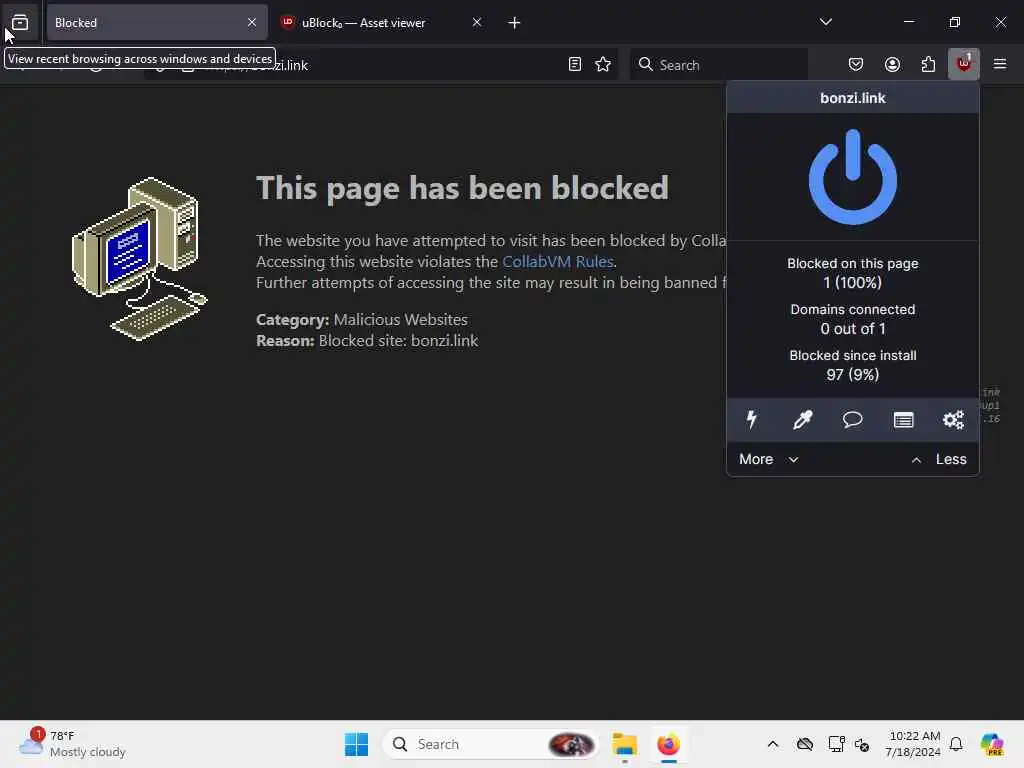Open the Windows Start menu
The height and width of the screenshot is (768, 1024).
coord(356,744)
